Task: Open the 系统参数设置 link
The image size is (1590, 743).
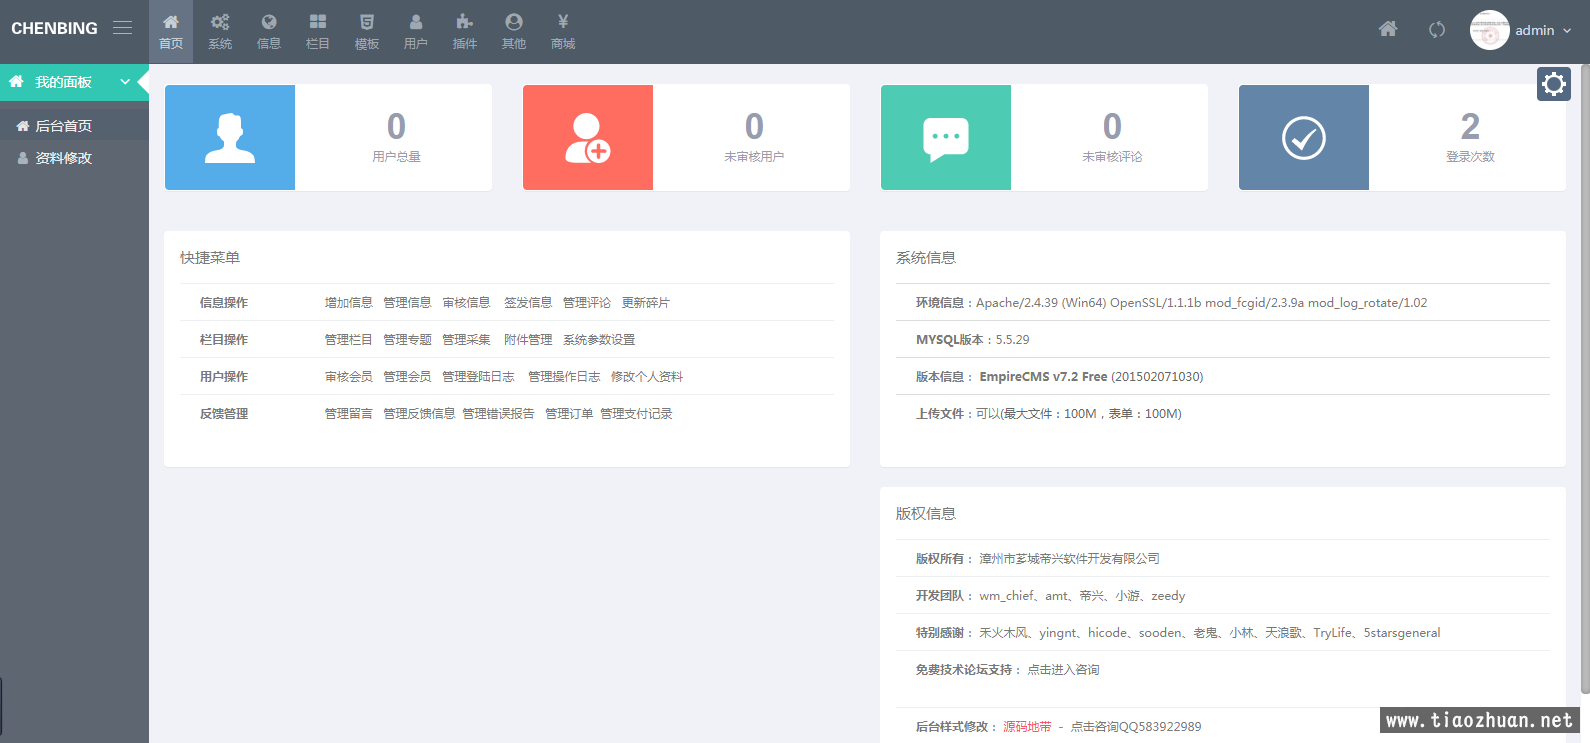Action: pyautogui.click(x=599, y=340)
